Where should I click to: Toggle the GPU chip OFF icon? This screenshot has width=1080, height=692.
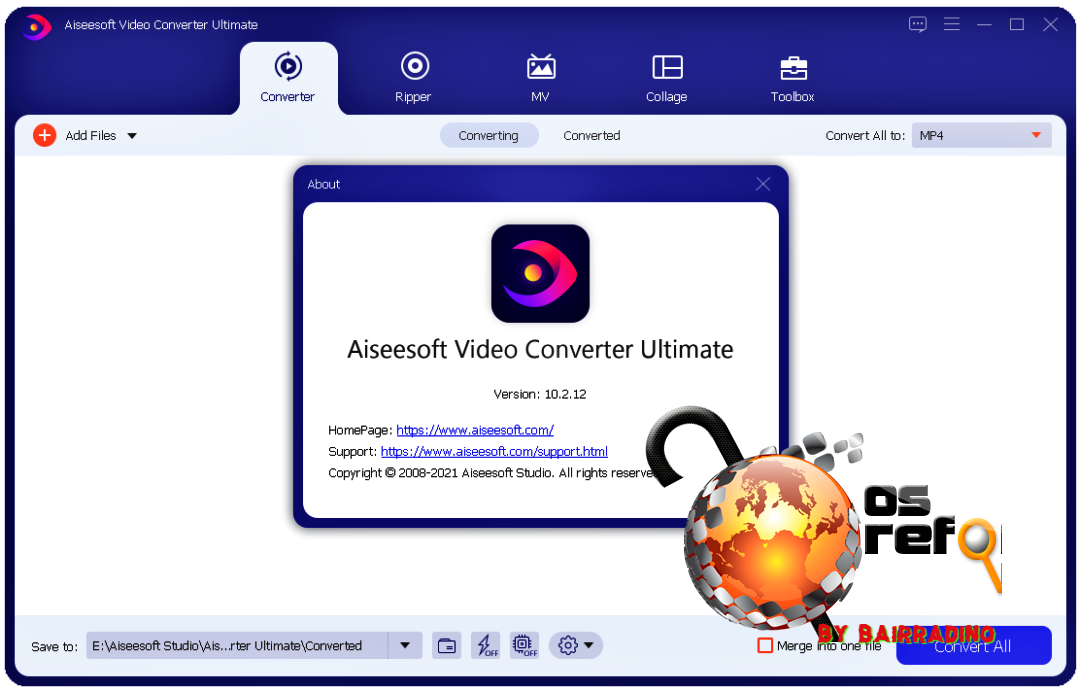click(525, 646)
